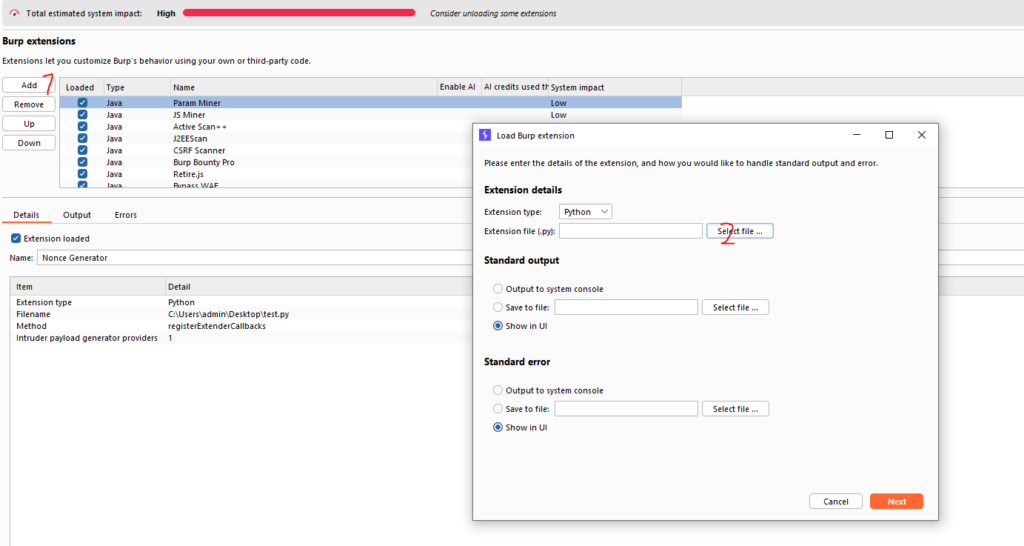The image size is (1024, 546).
Task: Switch to the Output tab
Action: [77, 215]
